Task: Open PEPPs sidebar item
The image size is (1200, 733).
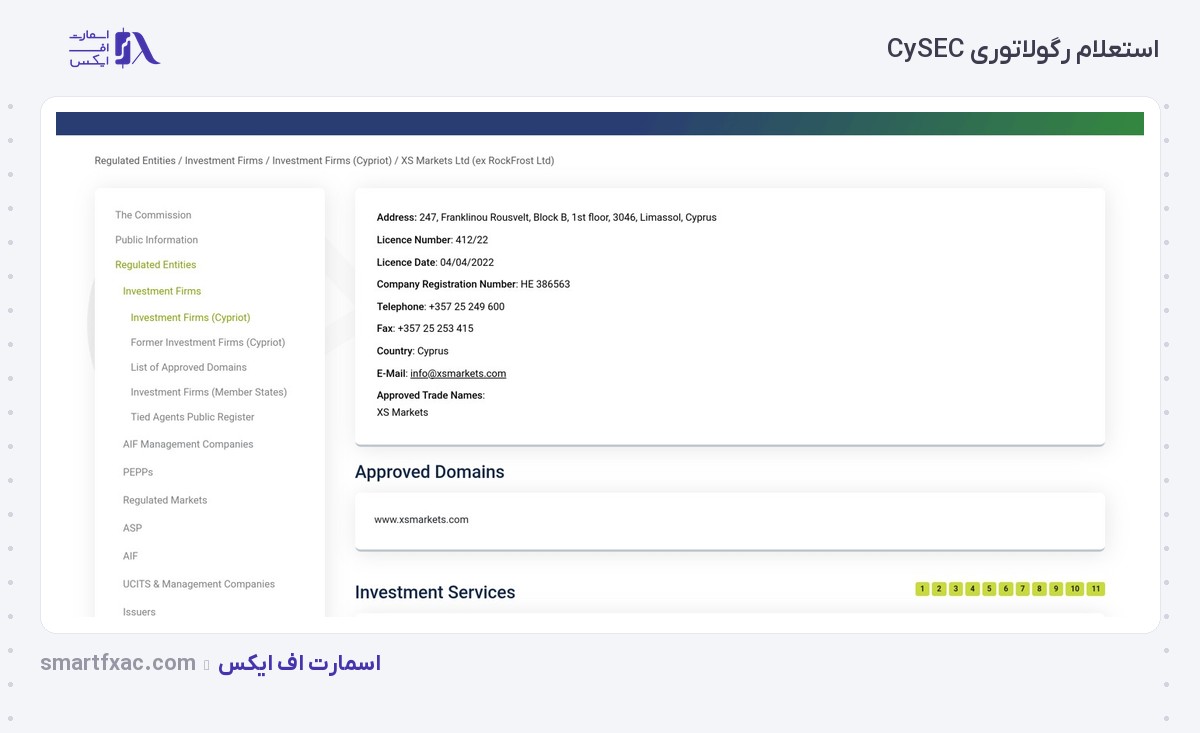Action: pos(138,472)
